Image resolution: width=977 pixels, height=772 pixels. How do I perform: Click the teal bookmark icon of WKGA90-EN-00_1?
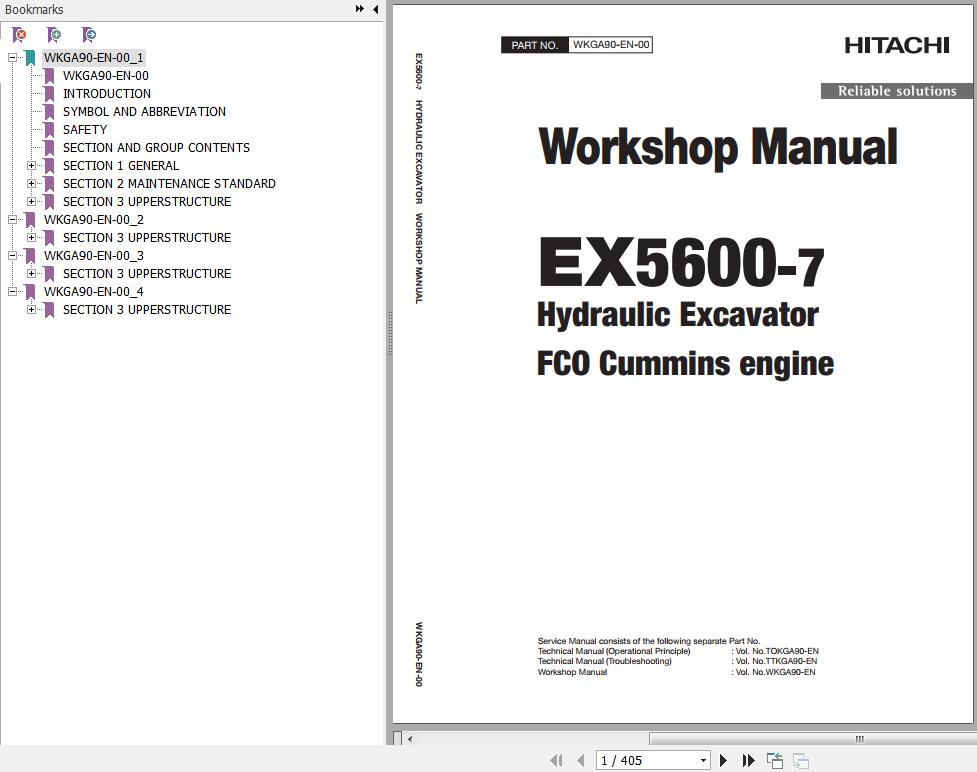coord(30,58)
